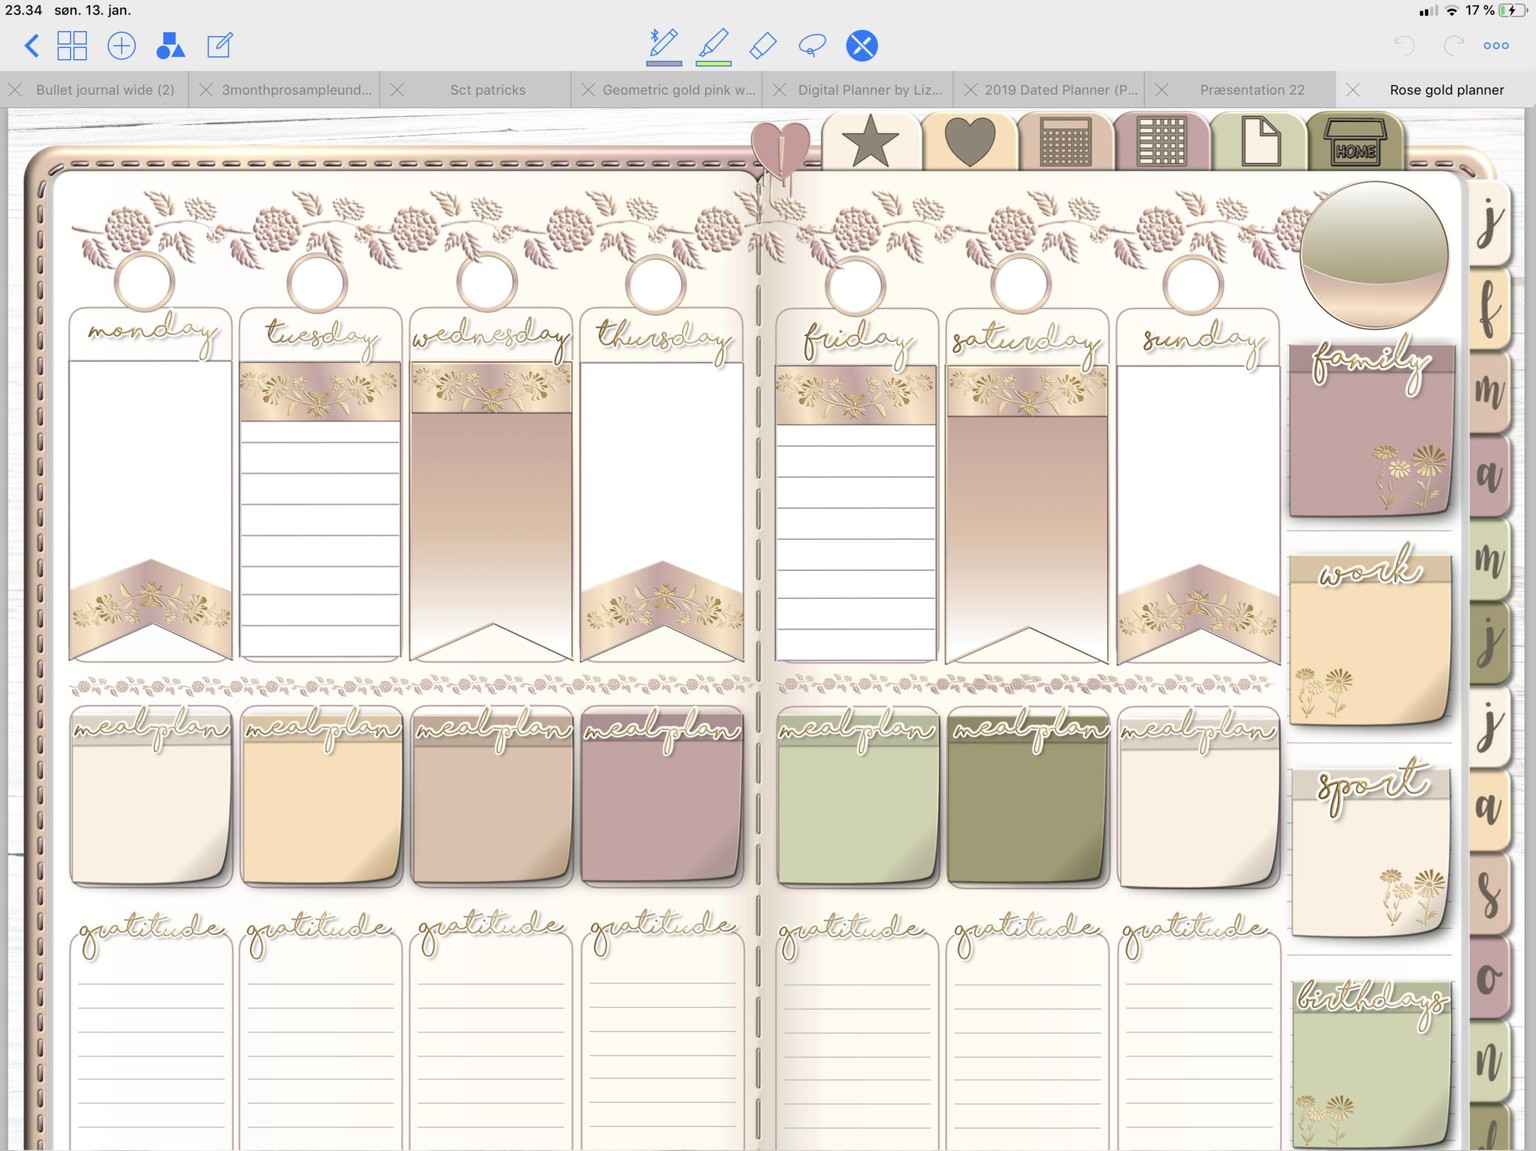Tap the sunday date circle

[1192, 284]
